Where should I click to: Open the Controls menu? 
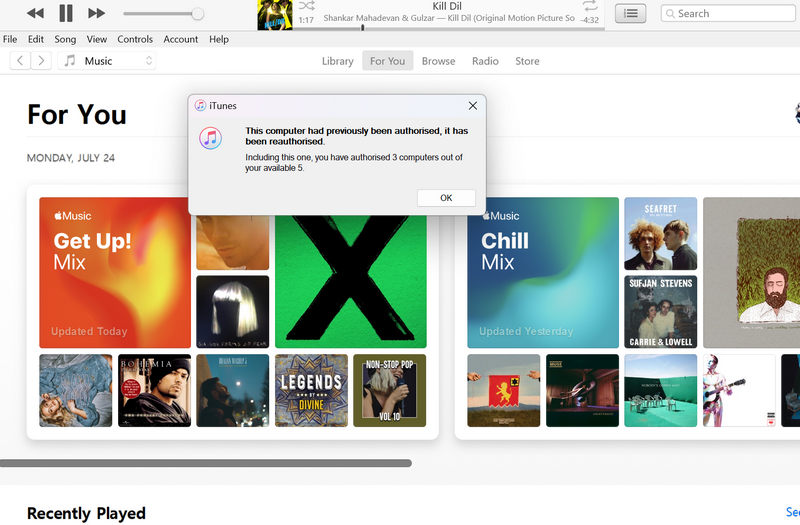click(135, 39)
